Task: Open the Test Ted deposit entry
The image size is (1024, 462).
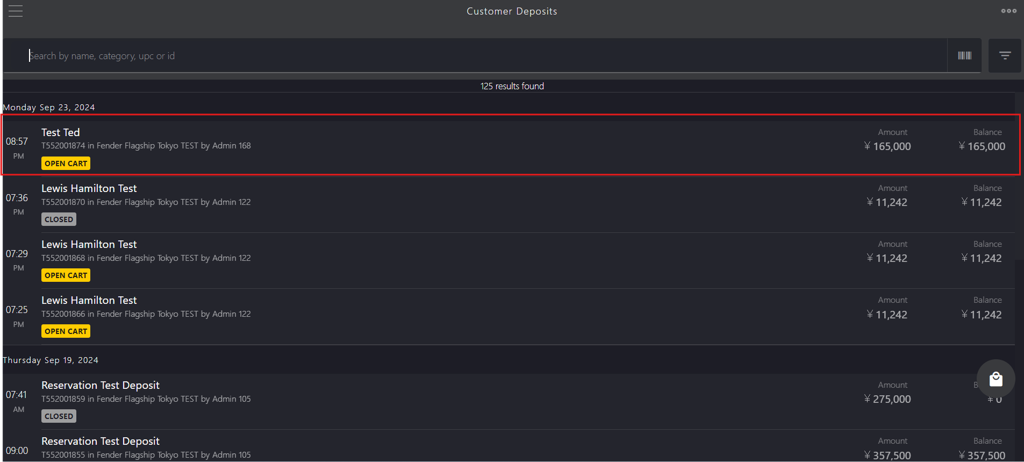Action: tap(511, 145)
